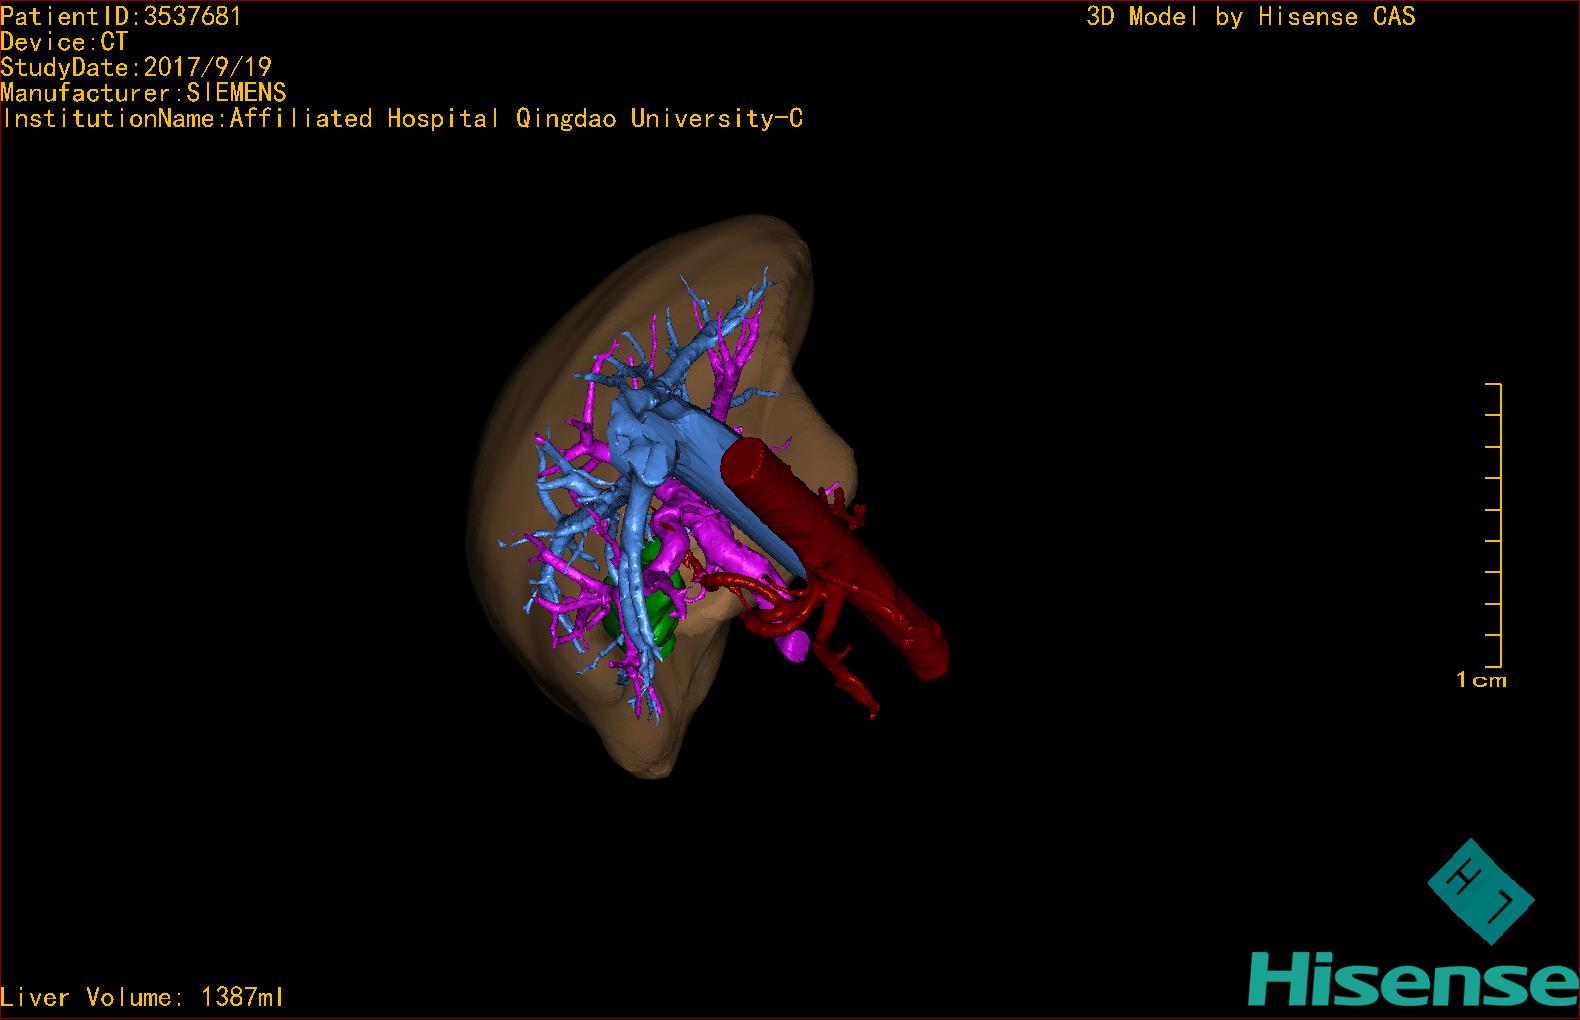The width and height of the screenshot is (1580, 1020).
Task: Click the yellow scale ruler
Action: point(1494,525)
